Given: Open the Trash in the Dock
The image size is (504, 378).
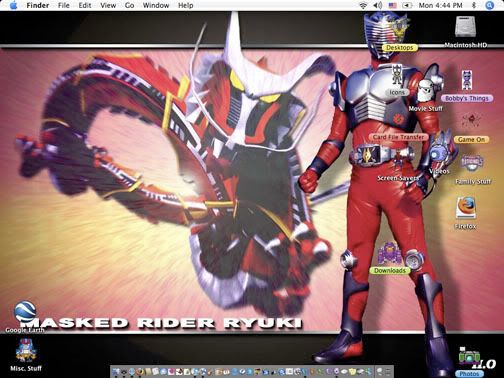Looking at the screenshot, I should pos(387,372).
